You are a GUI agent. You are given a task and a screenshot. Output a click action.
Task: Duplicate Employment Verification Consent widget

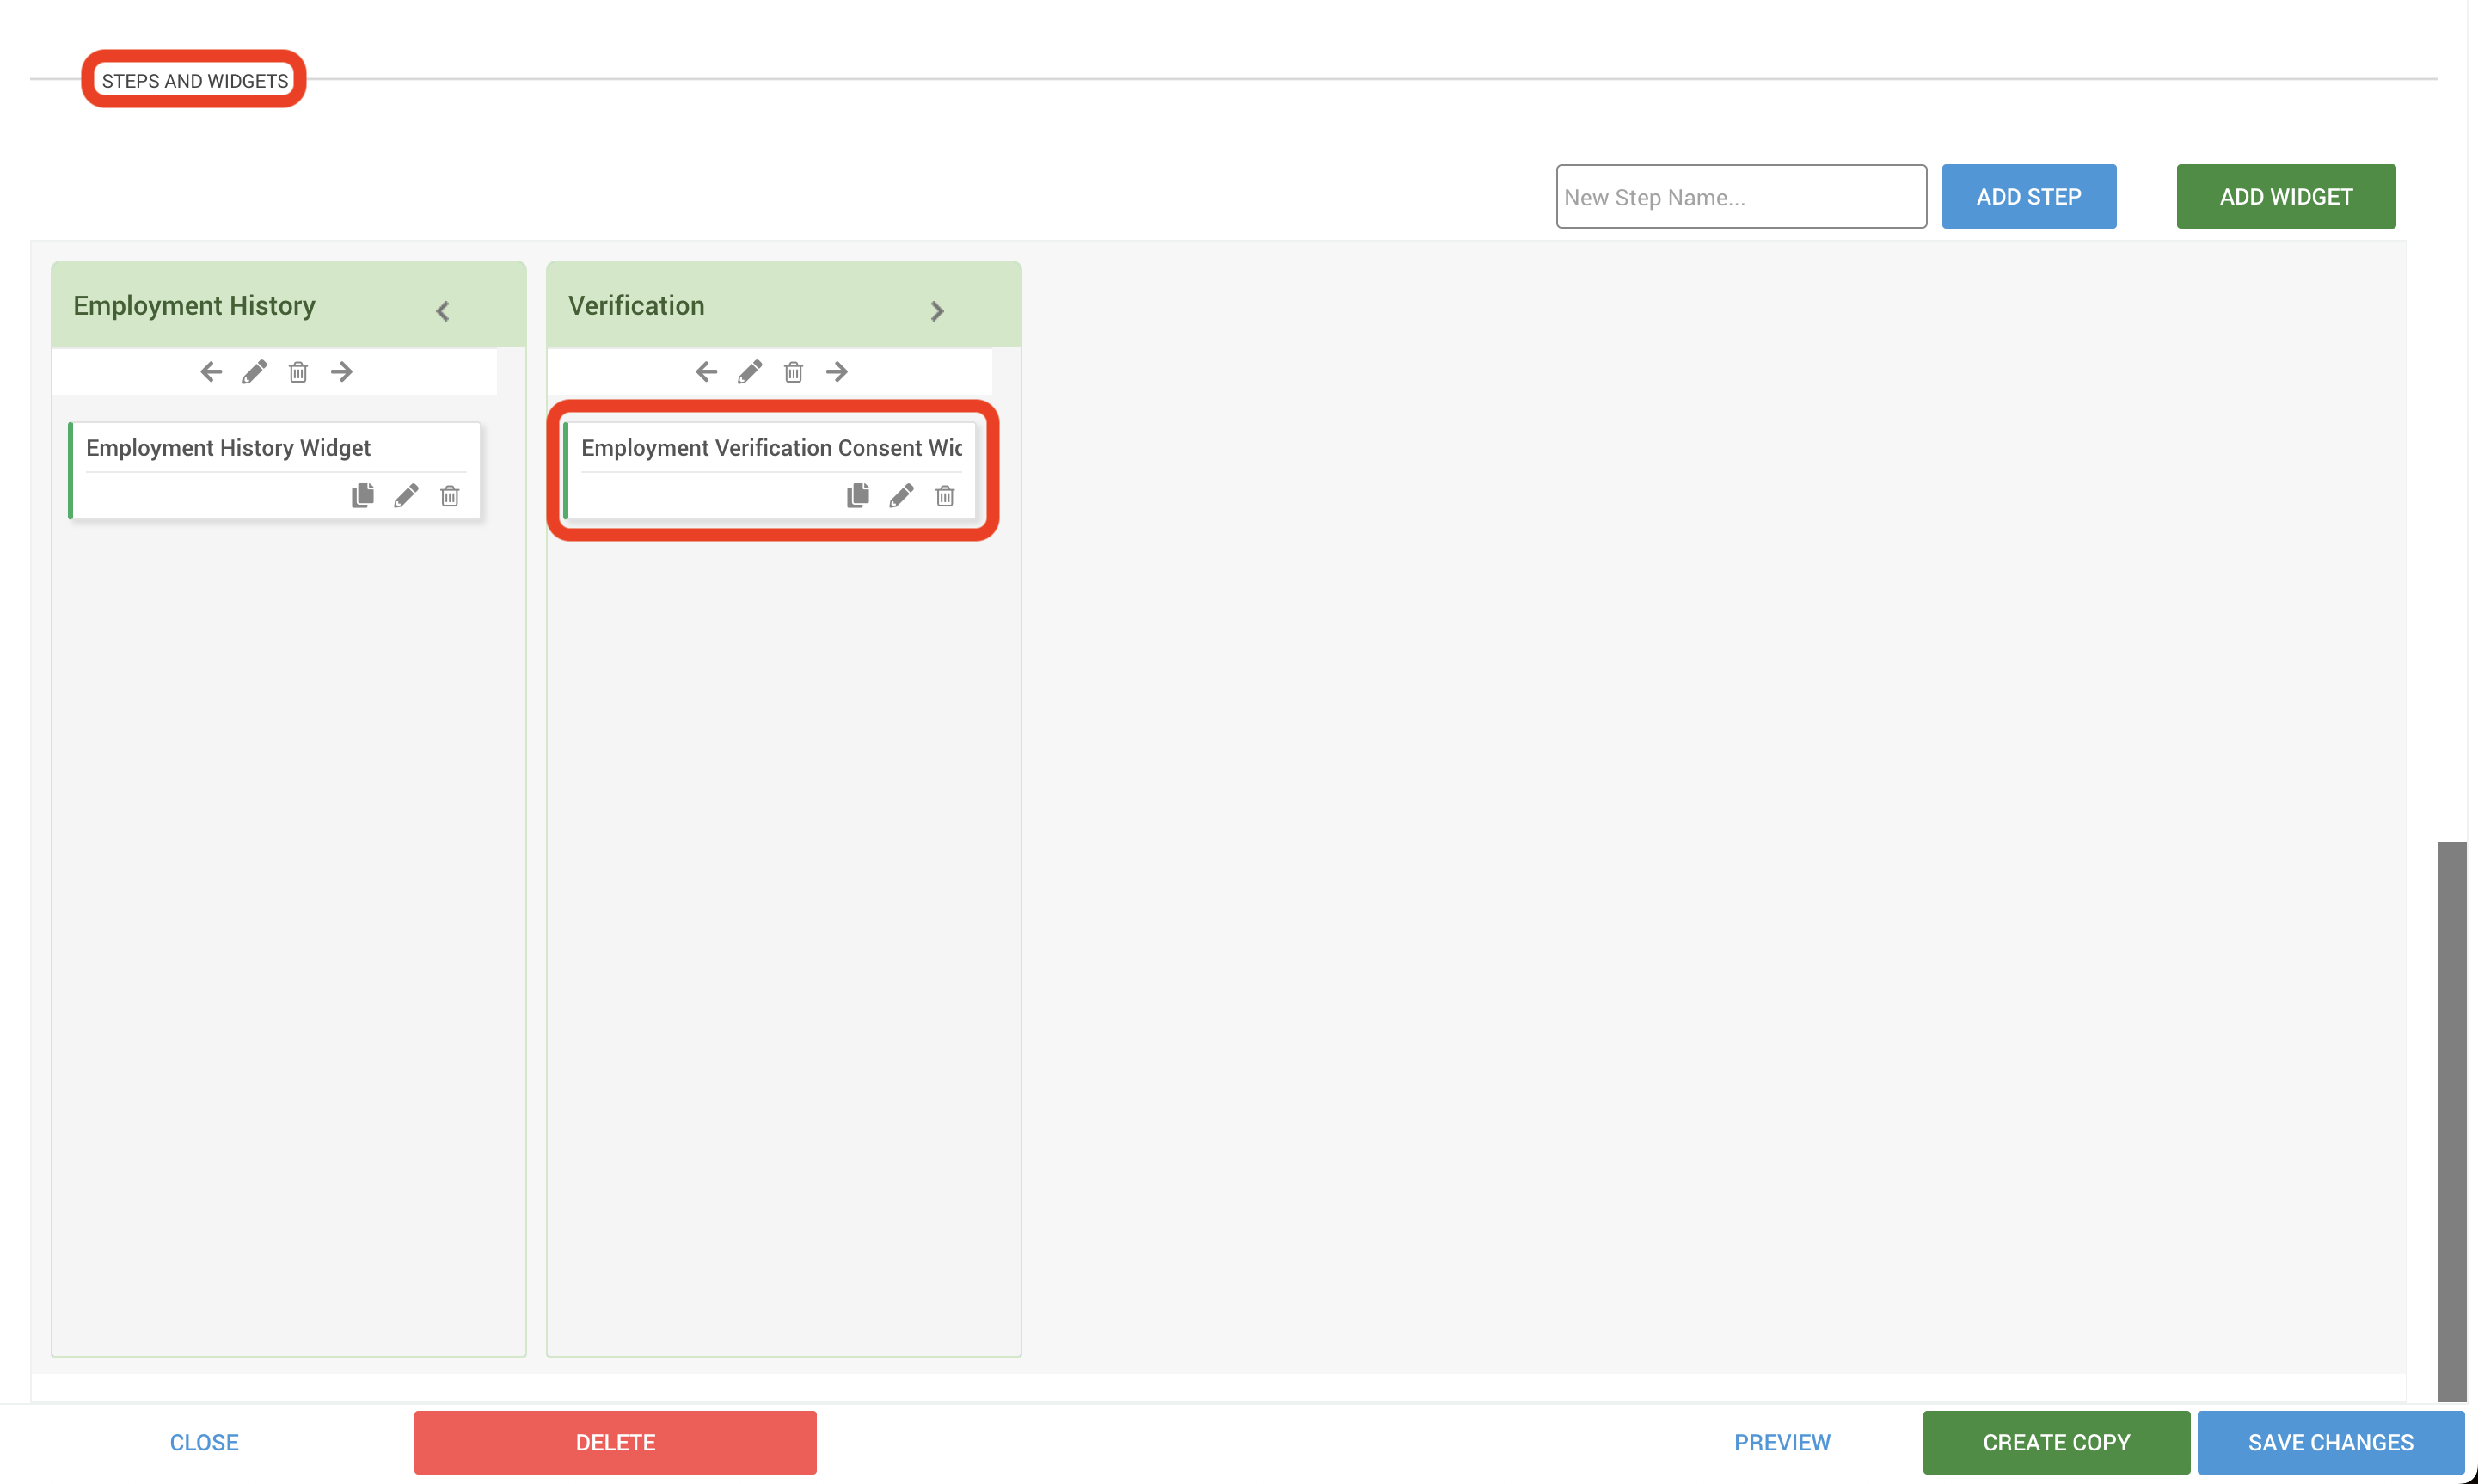coord(858,495)
